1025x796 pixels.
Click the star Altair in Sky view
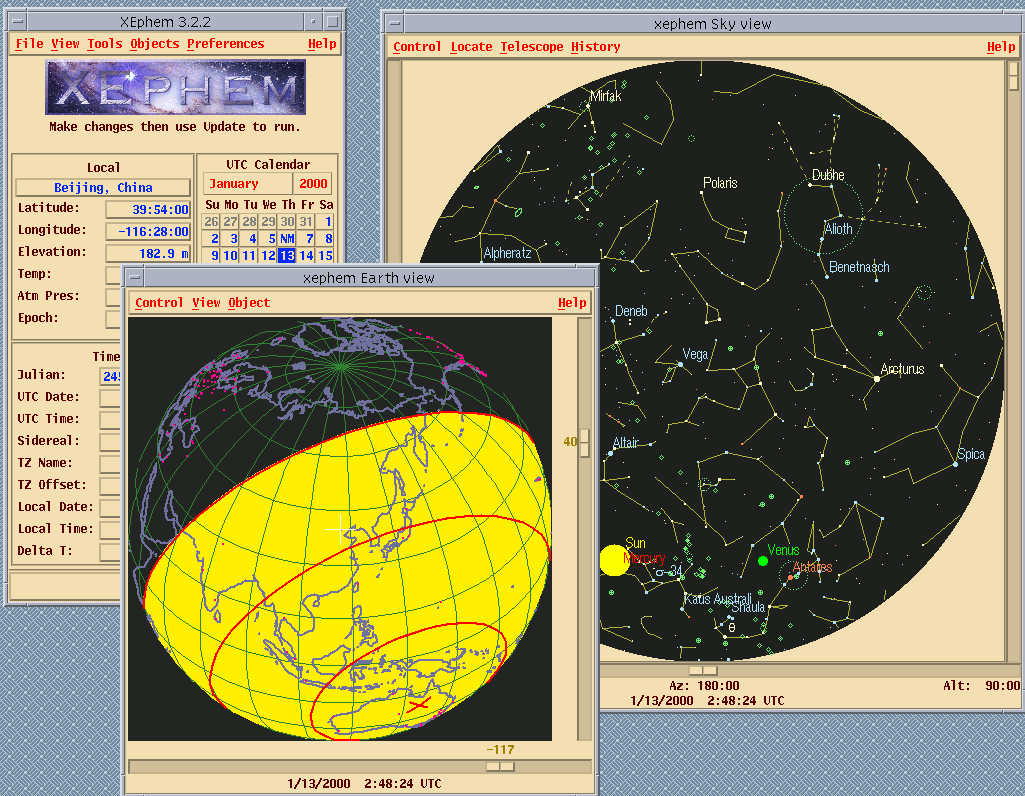[611, 452]
